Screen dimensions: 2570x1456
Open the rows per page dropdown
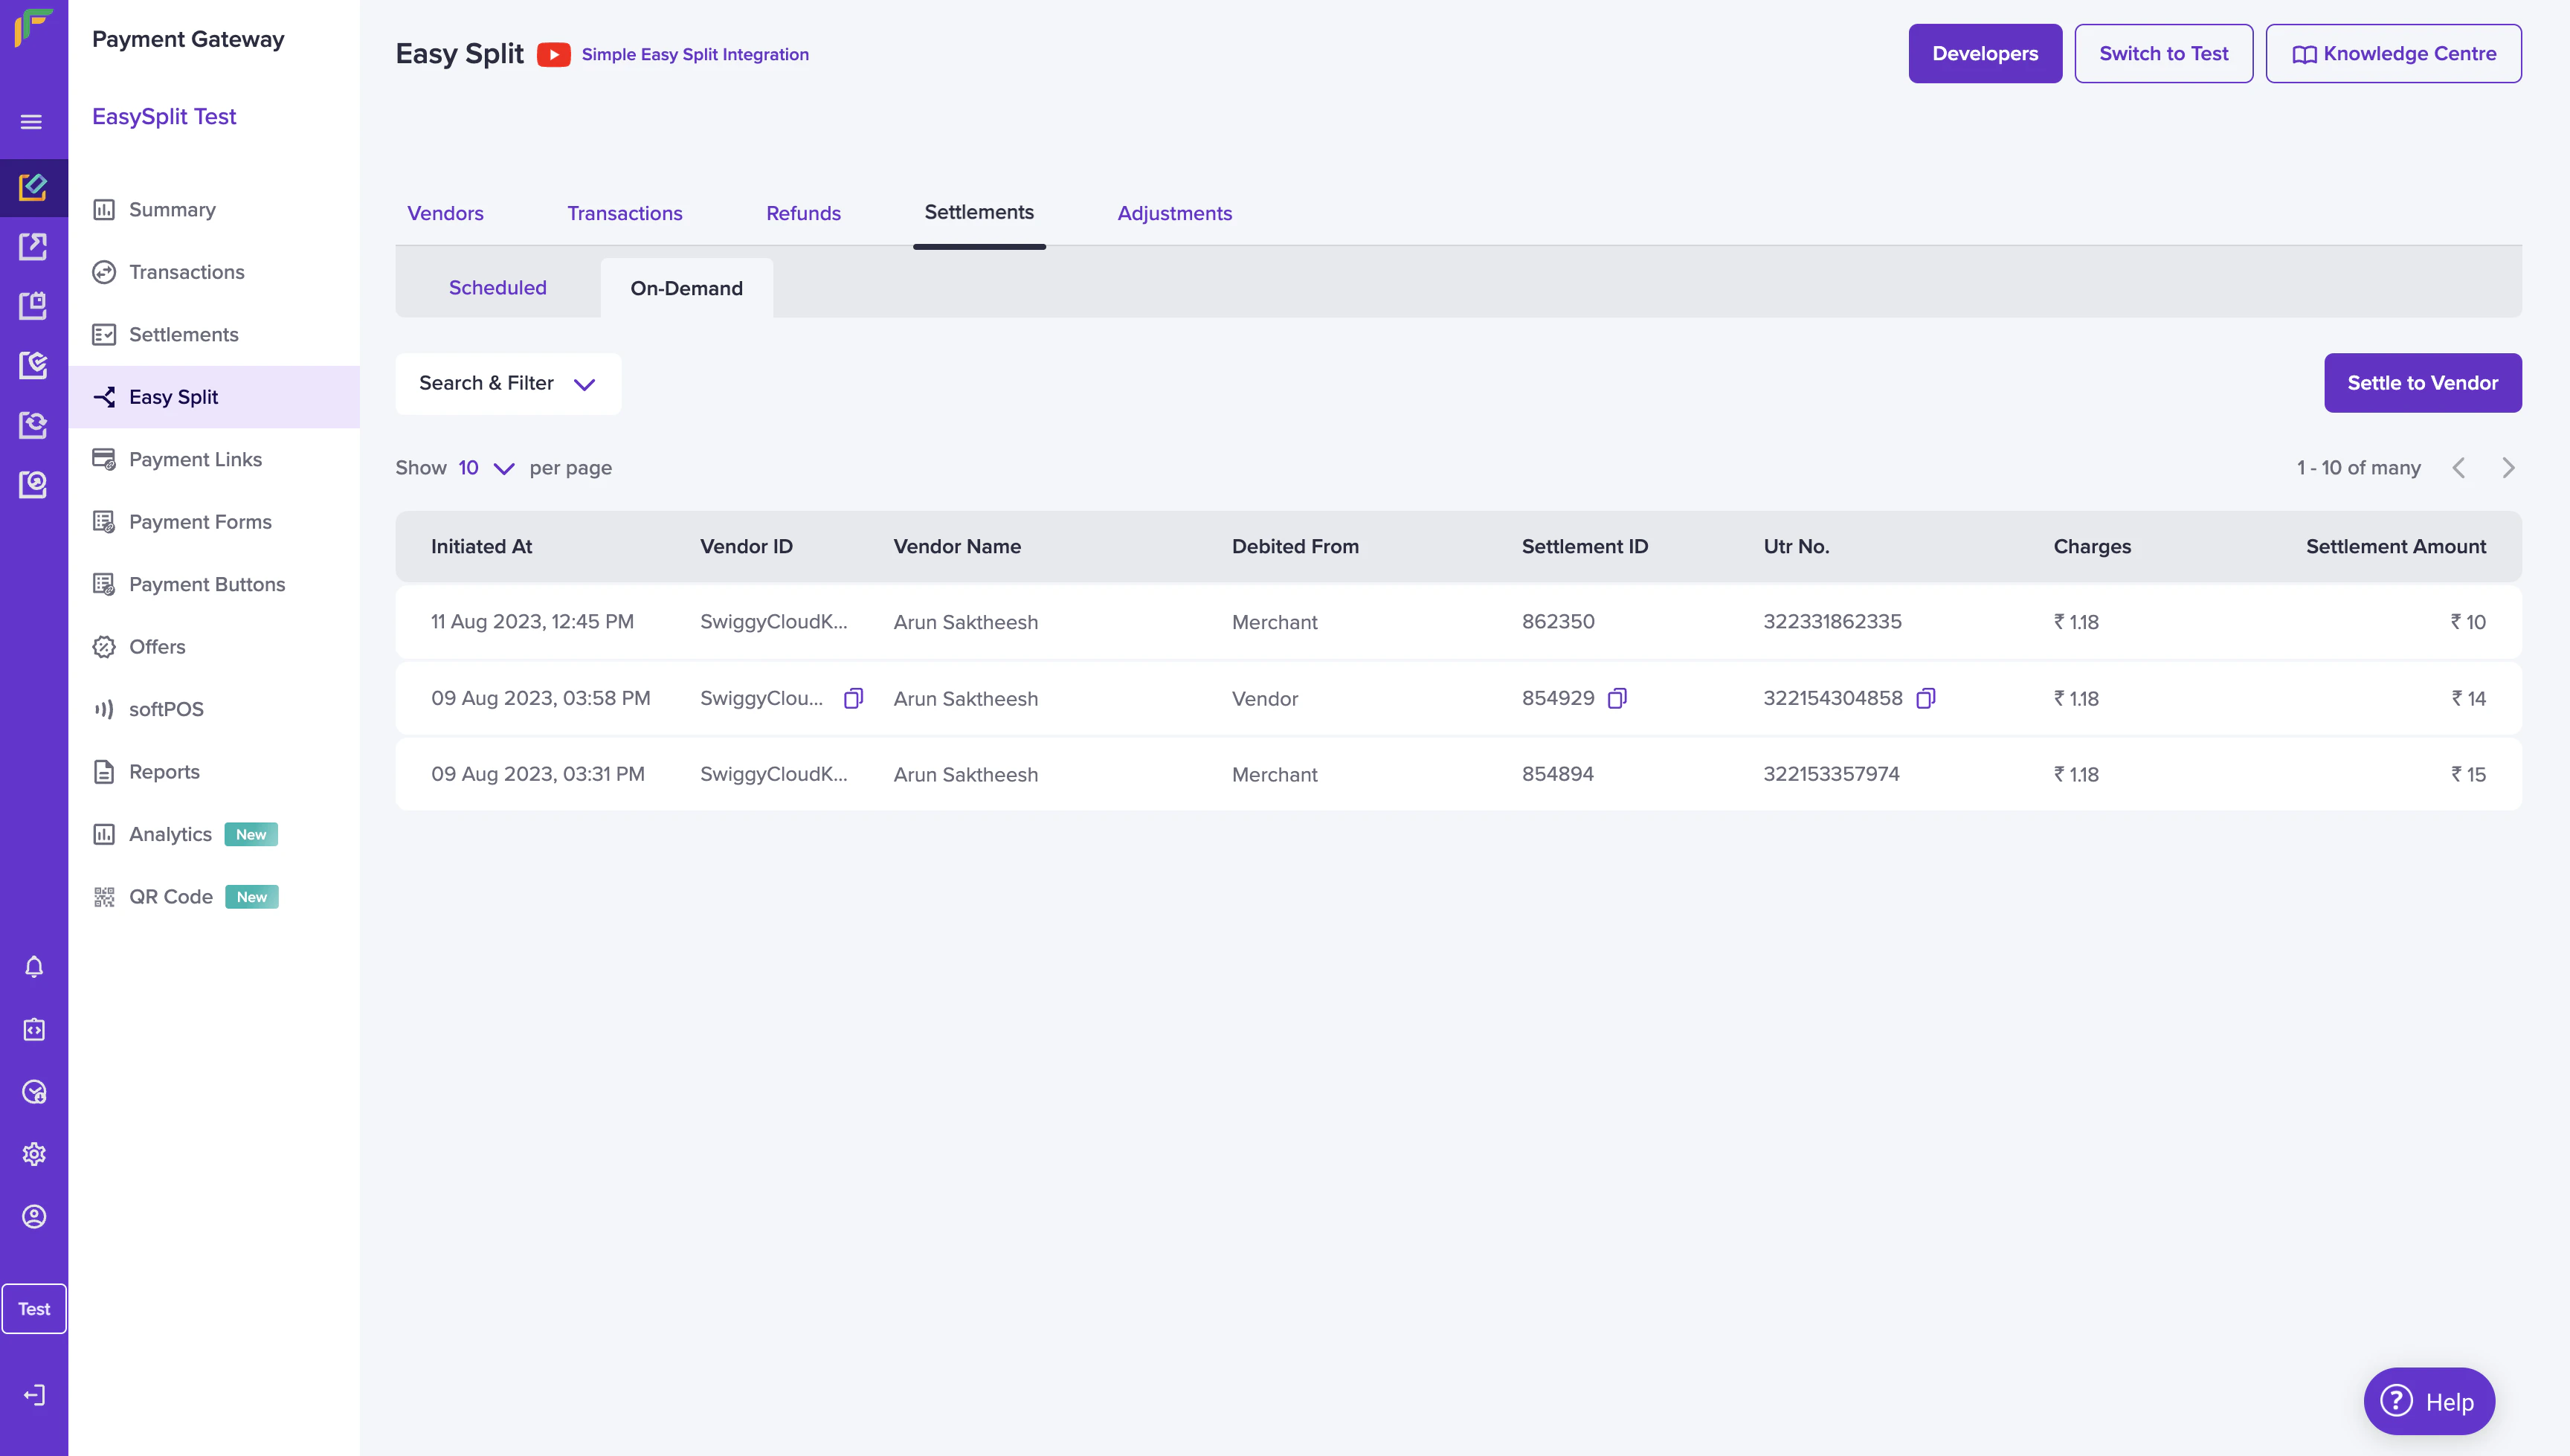486,468
